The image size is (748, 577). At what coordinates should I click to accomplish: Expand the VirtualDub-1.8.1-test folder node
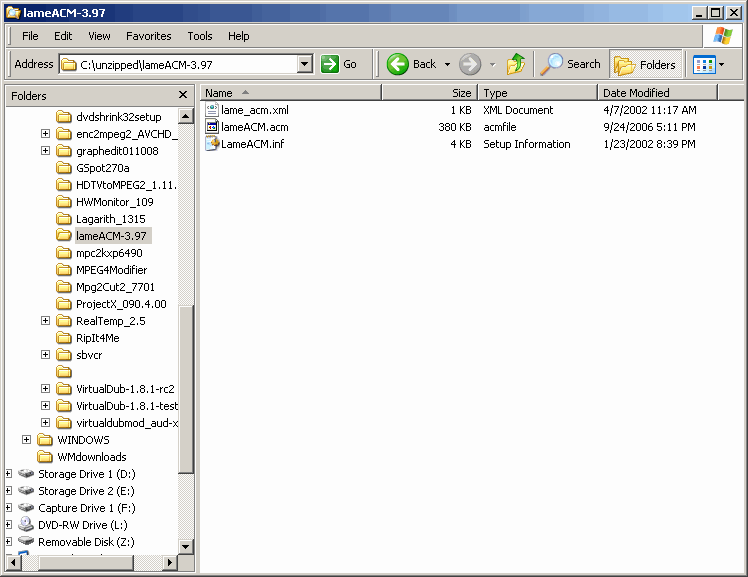coord(45,405)
